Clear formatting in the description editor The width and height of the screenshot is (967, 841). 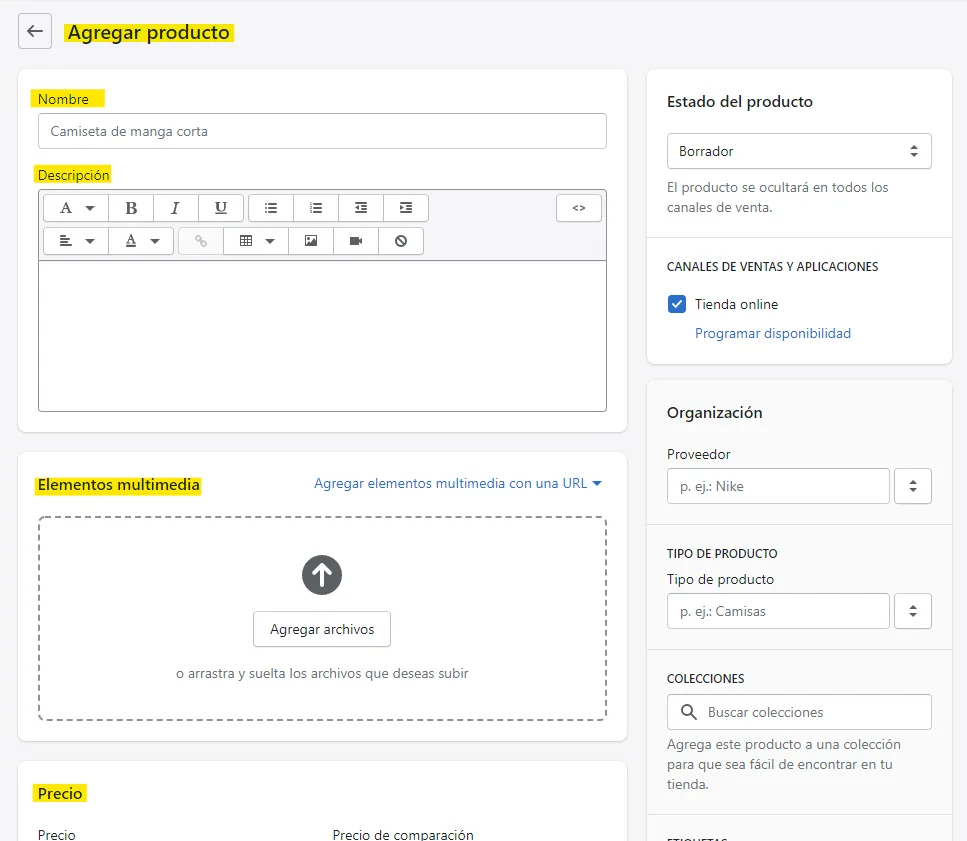pyautogui.click(x=400, y=240)
